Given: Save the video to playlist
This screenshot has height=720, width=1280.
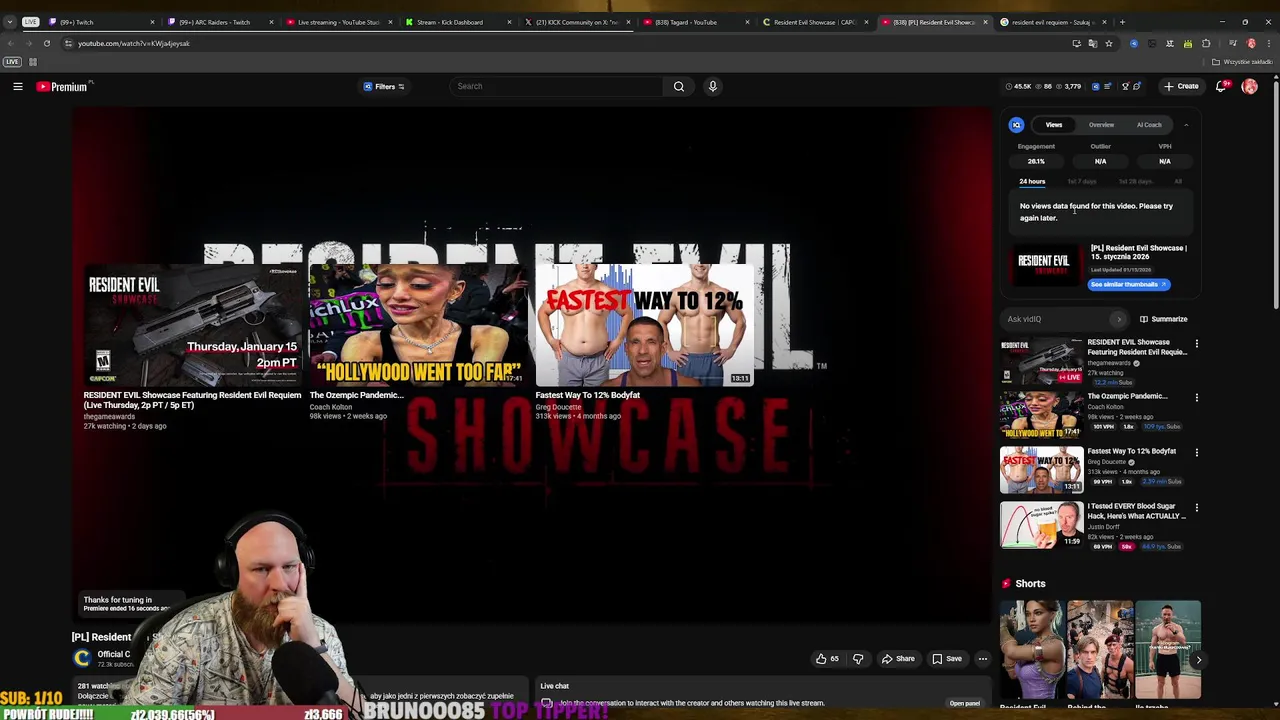Looking at the screenshot, I should click(946, 659).
